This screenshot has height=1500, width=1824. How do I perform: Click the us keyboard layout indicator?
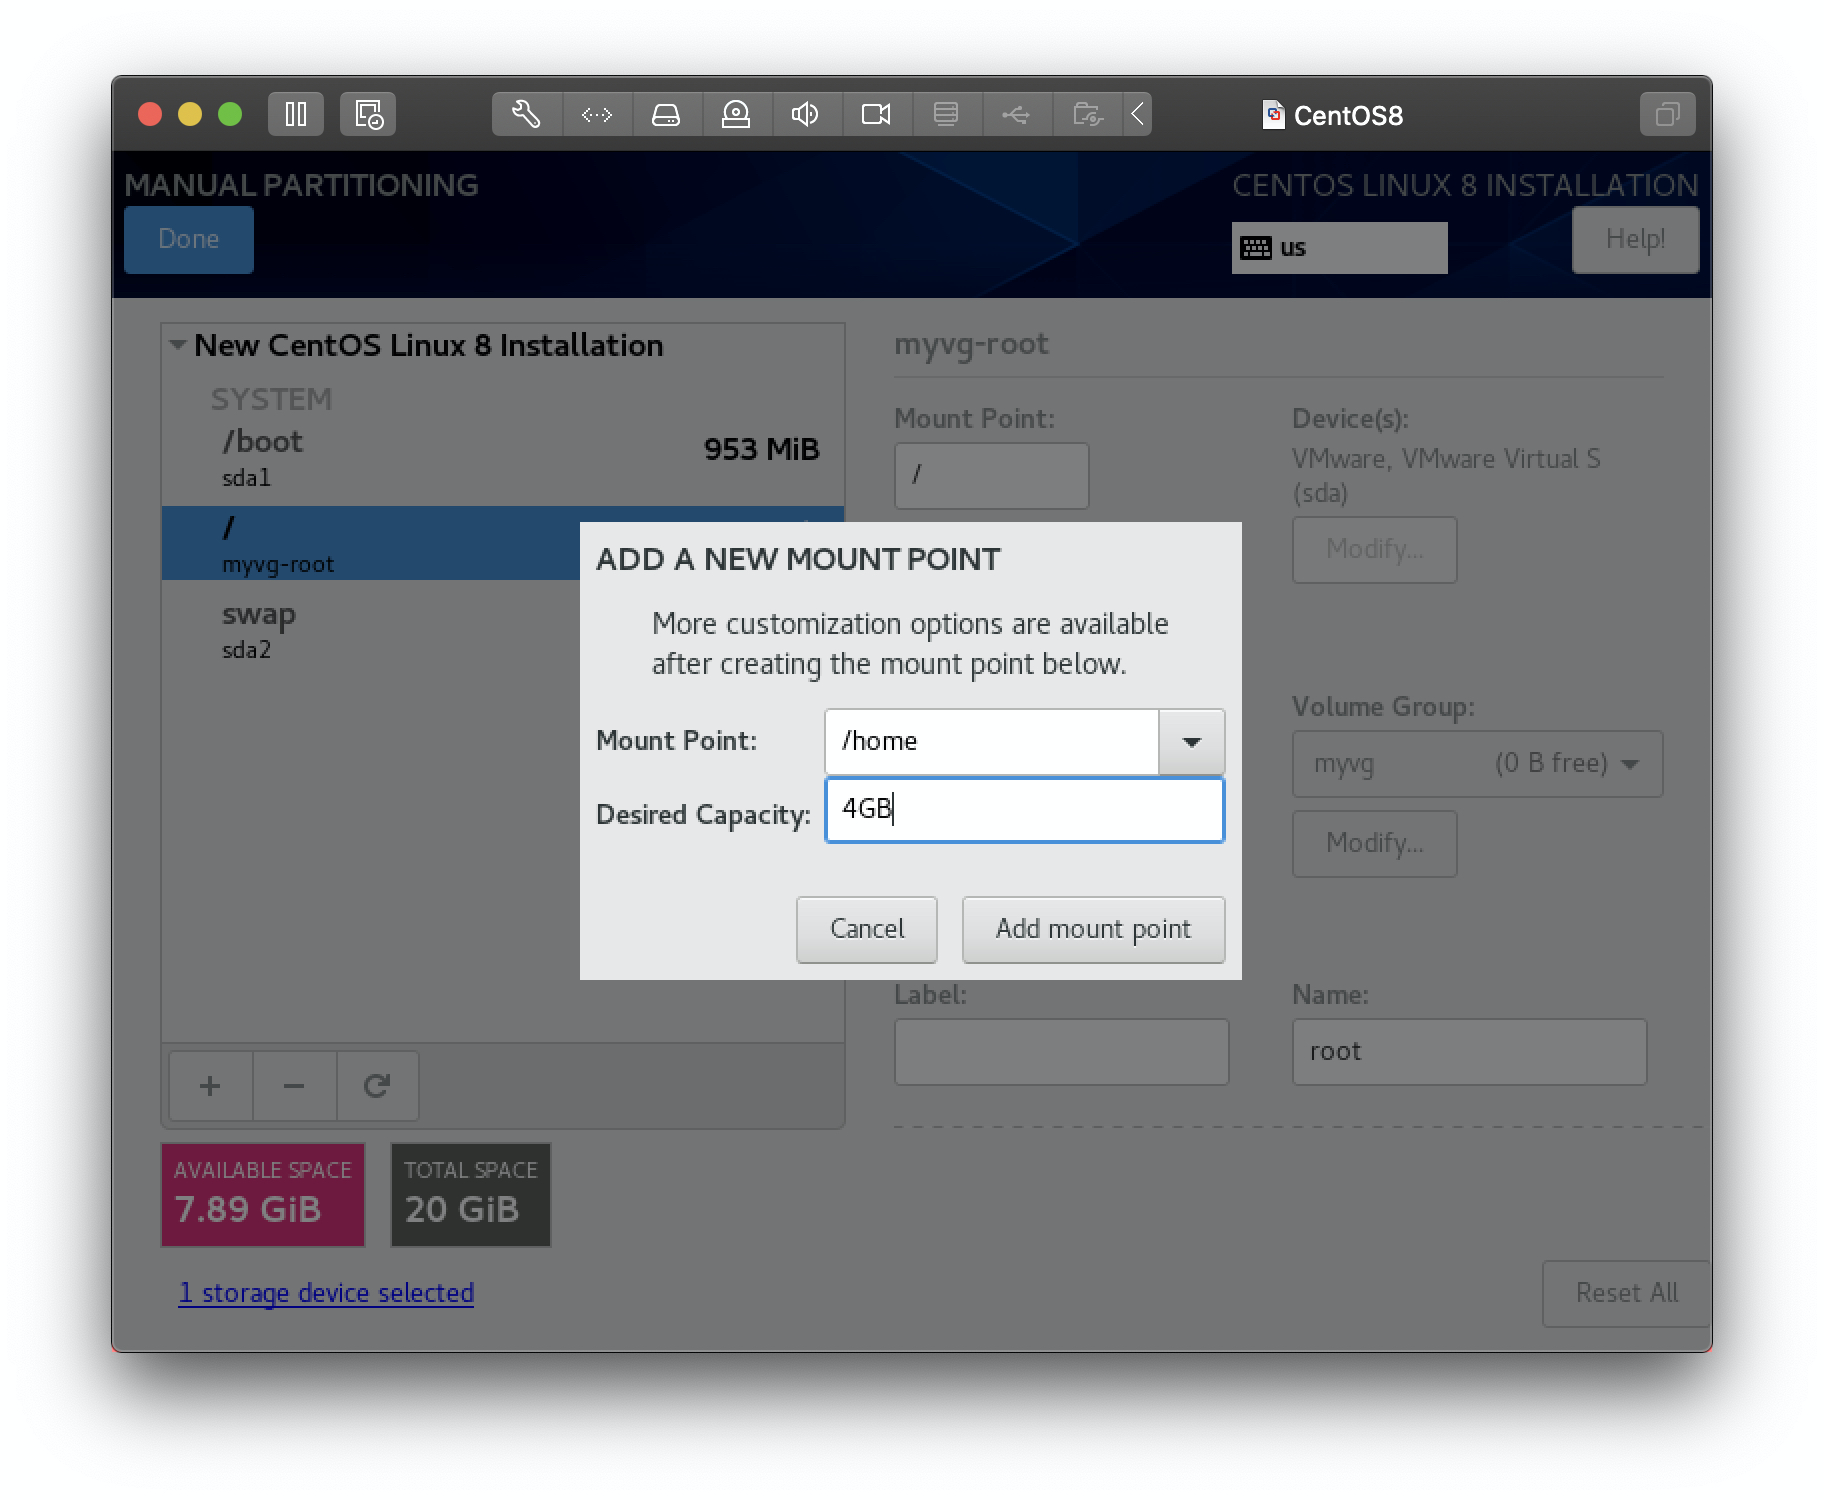point(1339,247)
